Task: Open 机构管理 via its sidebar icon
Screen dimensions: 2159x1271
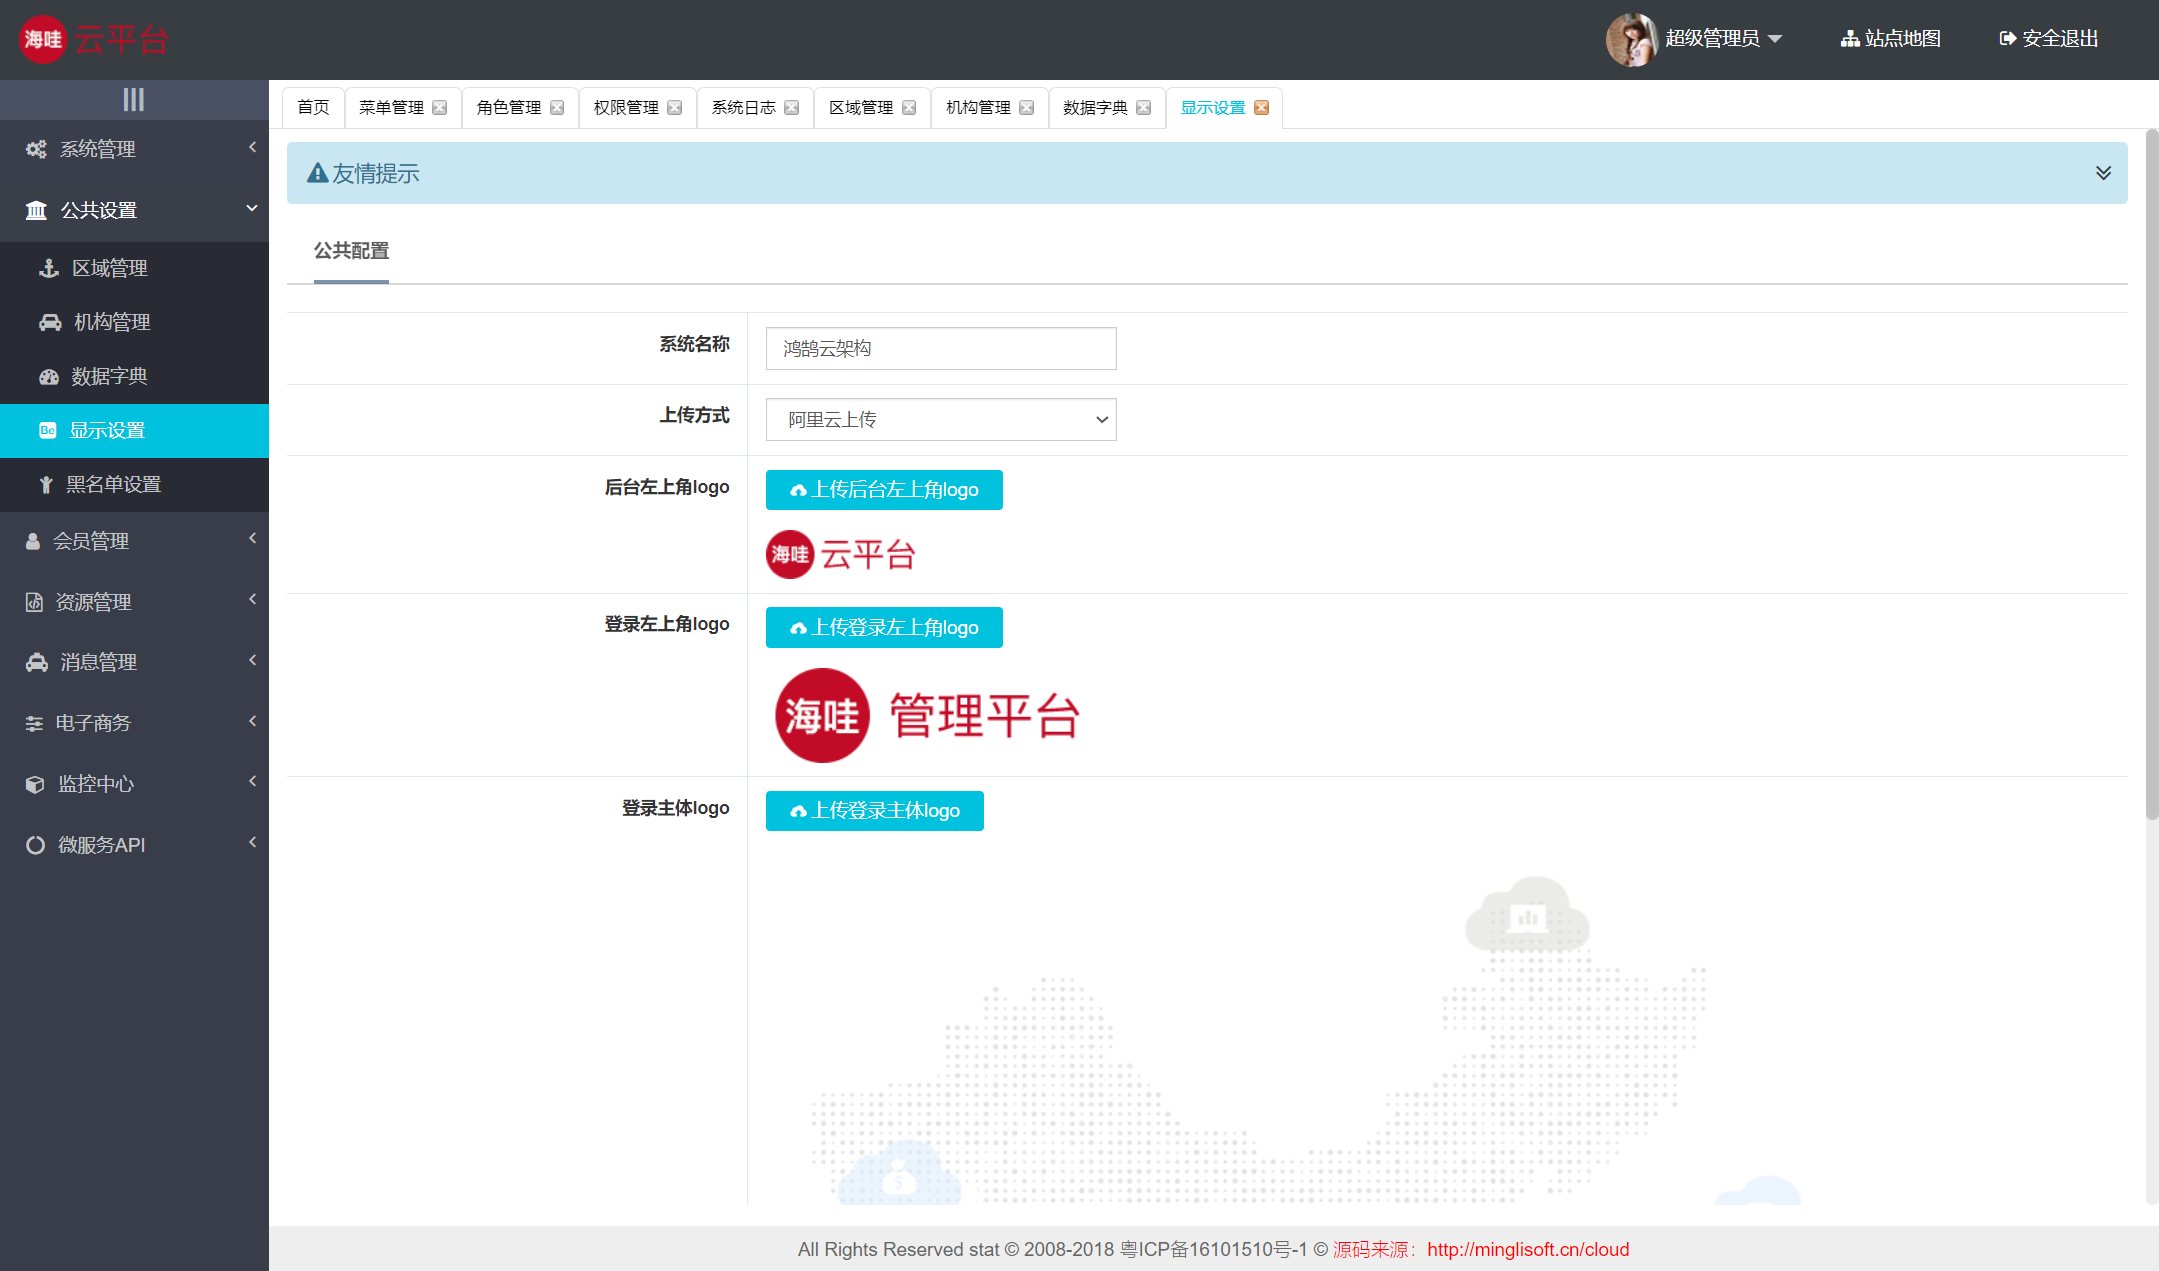Action: coord(48,321)
